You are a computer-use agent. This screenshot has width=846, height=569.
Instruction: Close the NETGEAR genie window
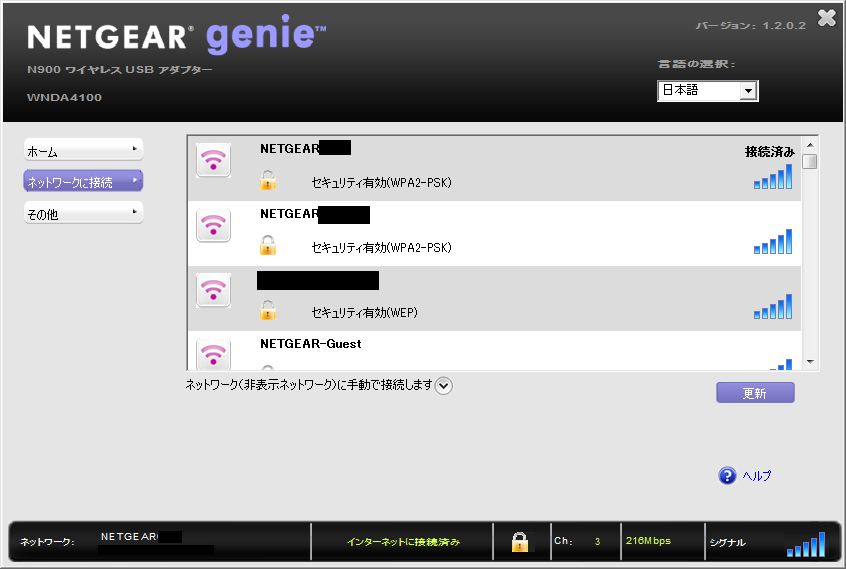point(826,17)
